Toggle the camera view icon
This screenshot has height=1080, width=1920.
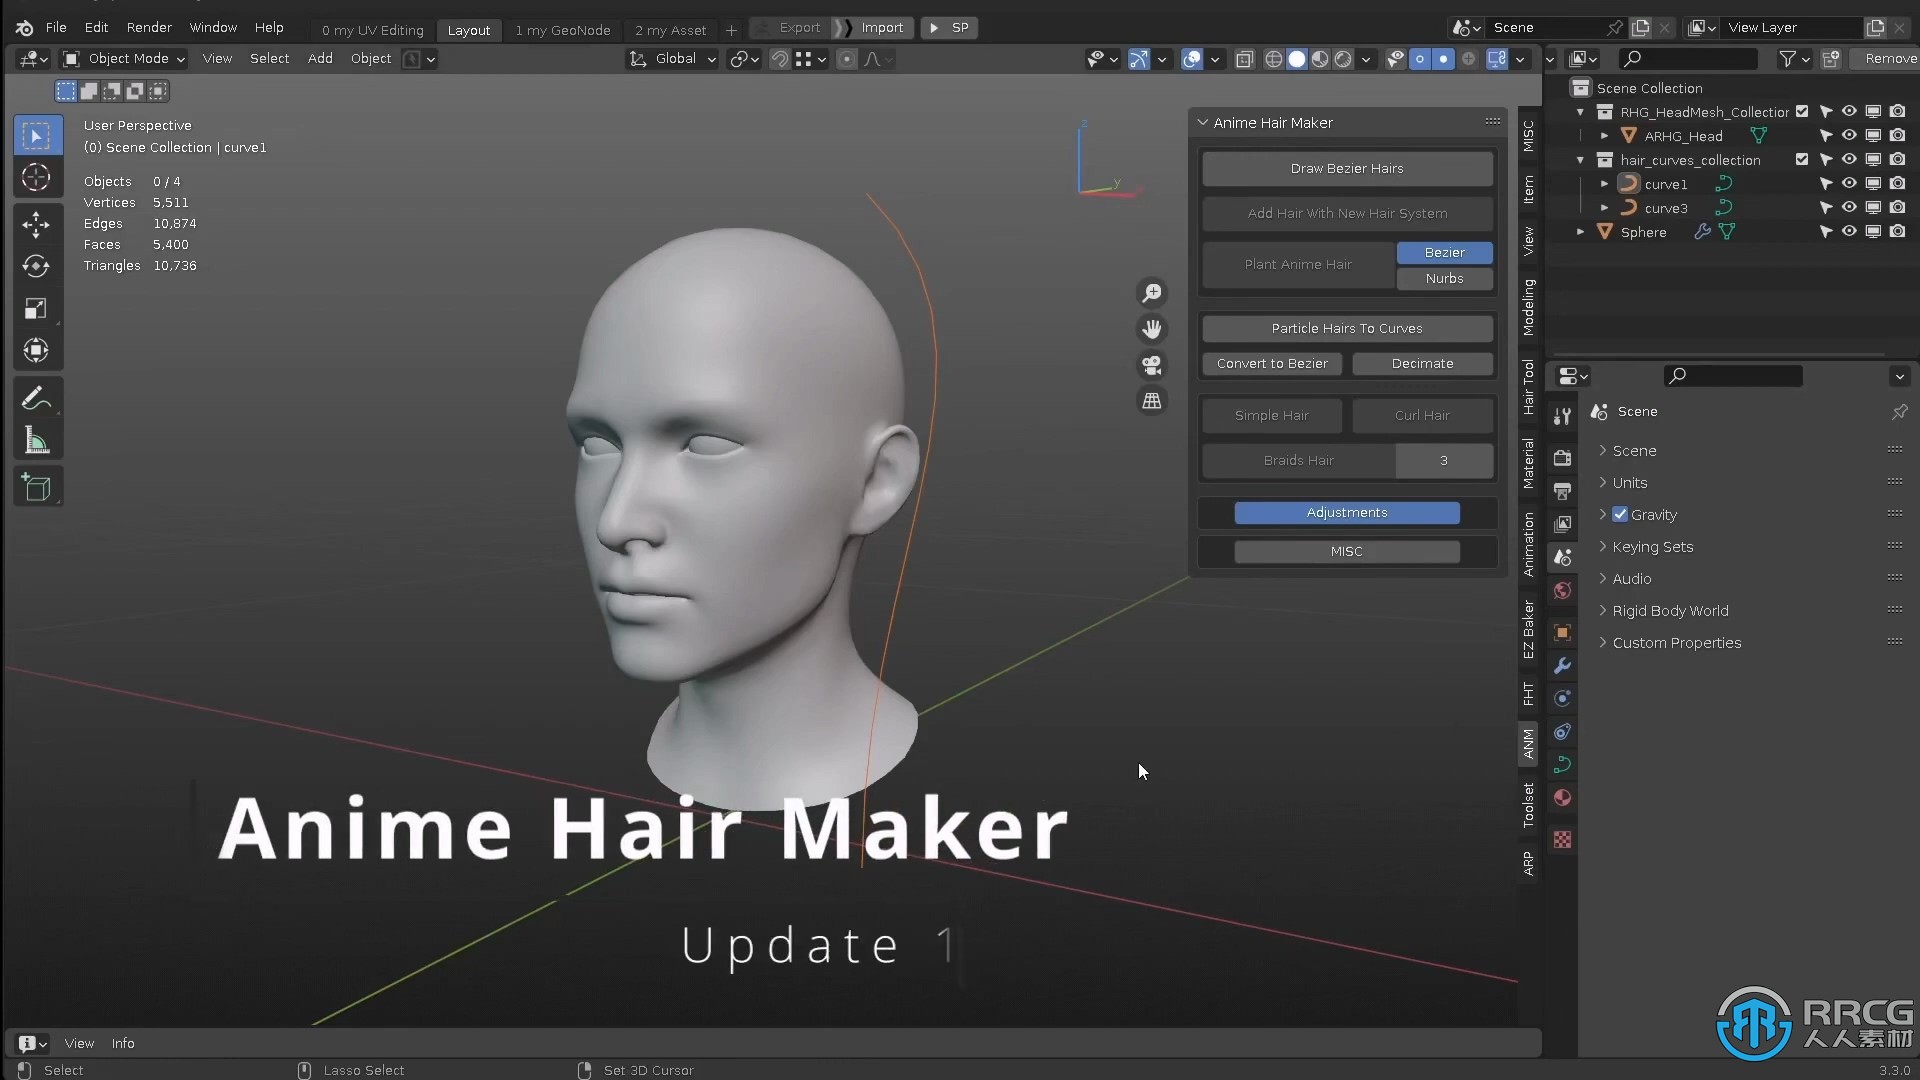(1152, 365)
